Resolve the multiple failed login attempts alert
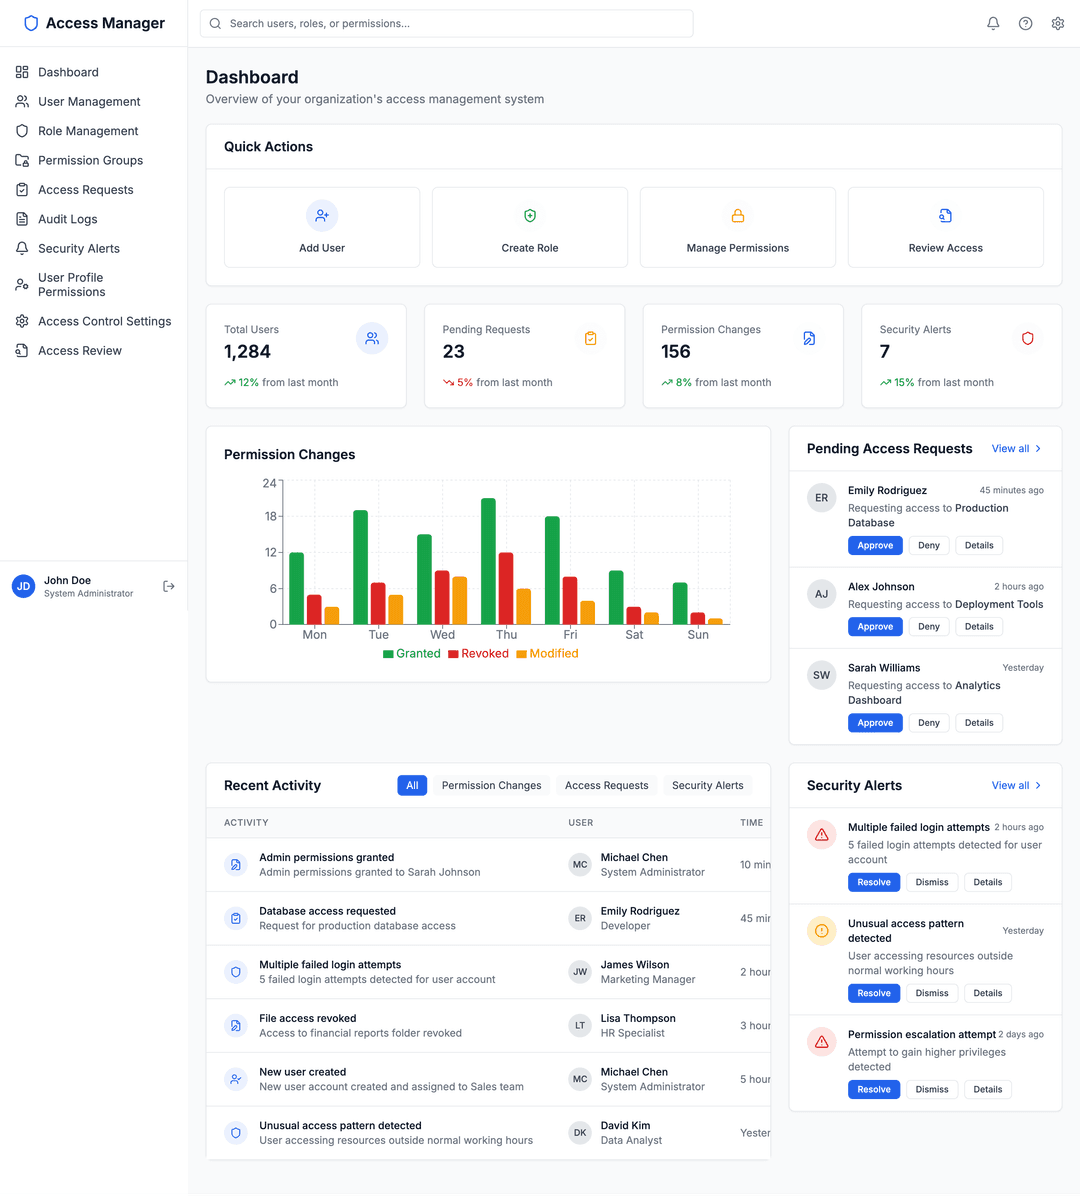 [873, 882]
